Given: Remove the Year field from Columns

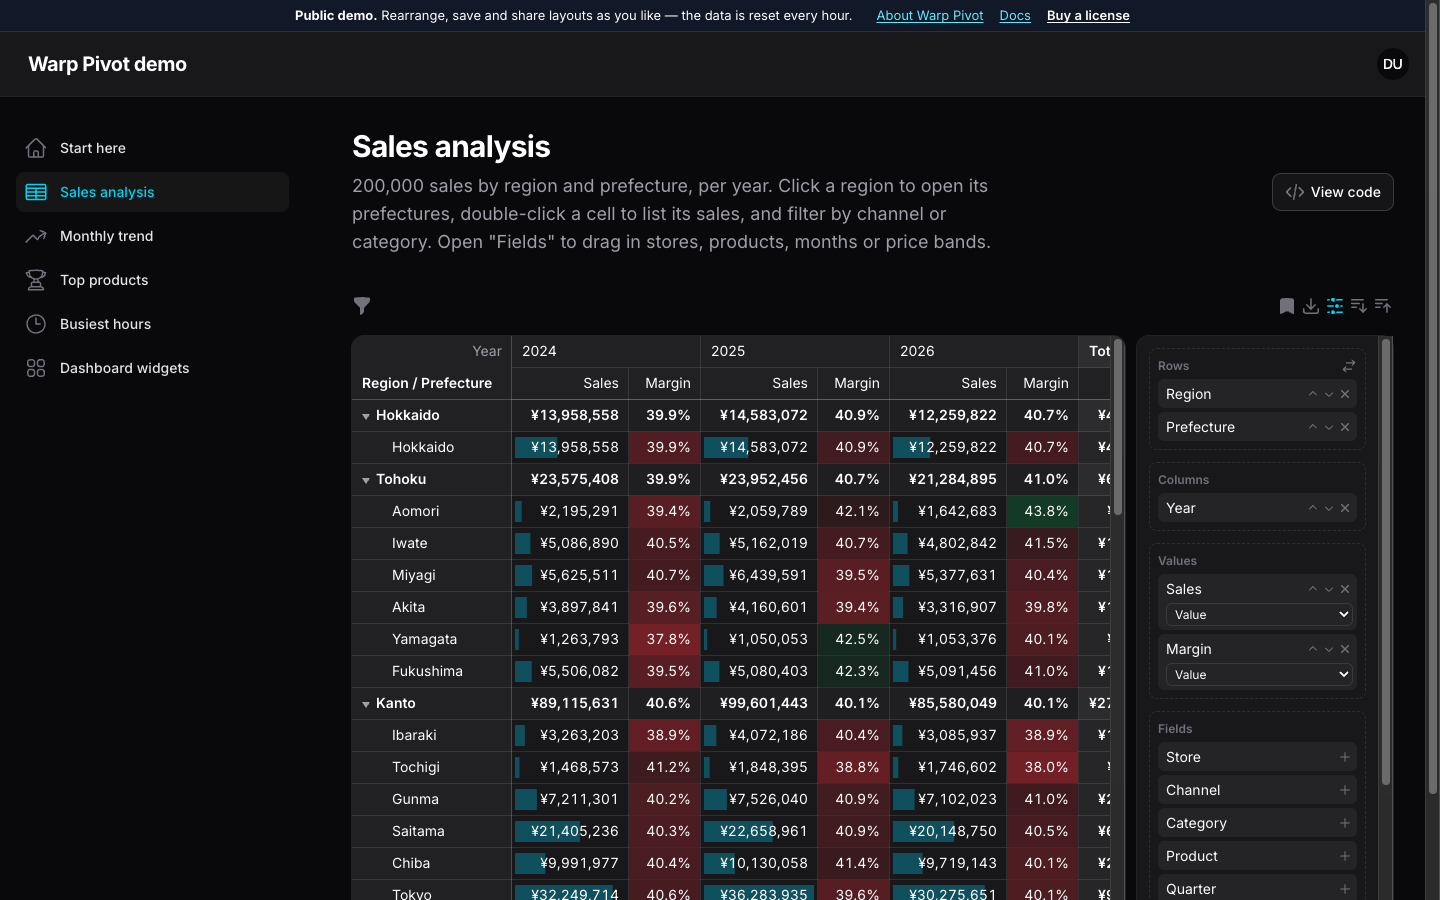Looking at the screenshot, I should coord(1345,508).
